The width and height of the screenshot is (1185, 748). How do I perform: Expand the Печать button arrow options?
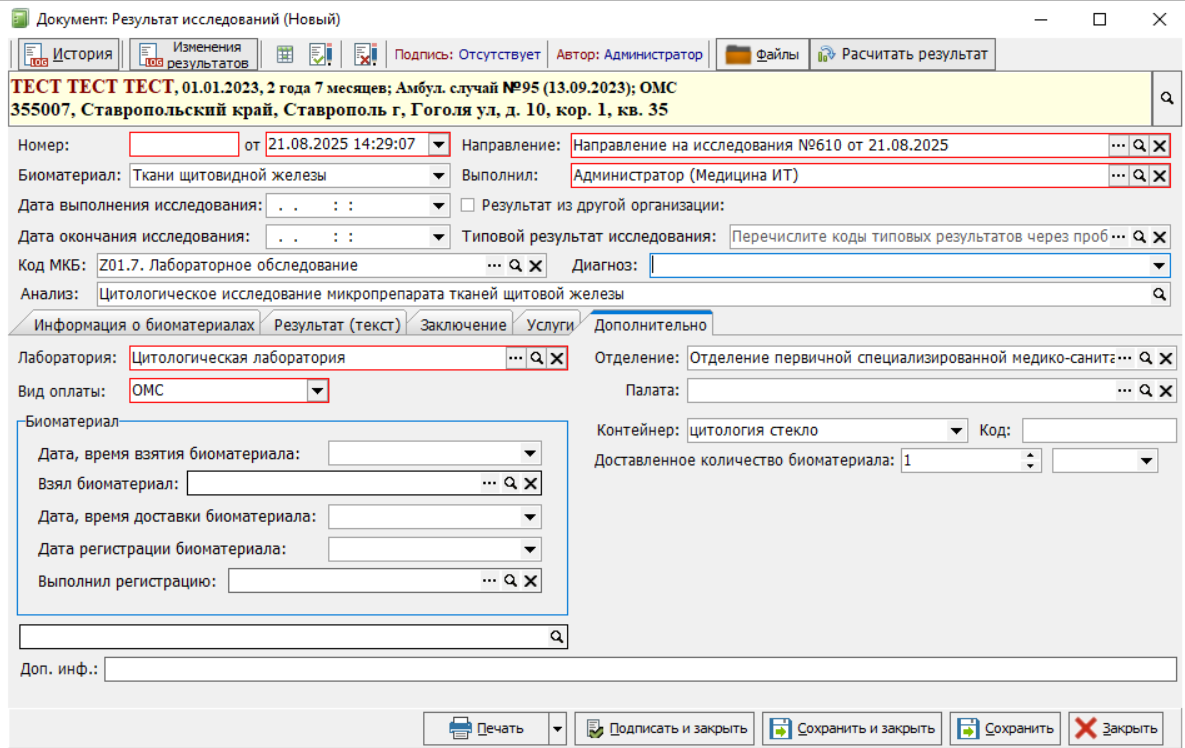click(x=557, y=728)
